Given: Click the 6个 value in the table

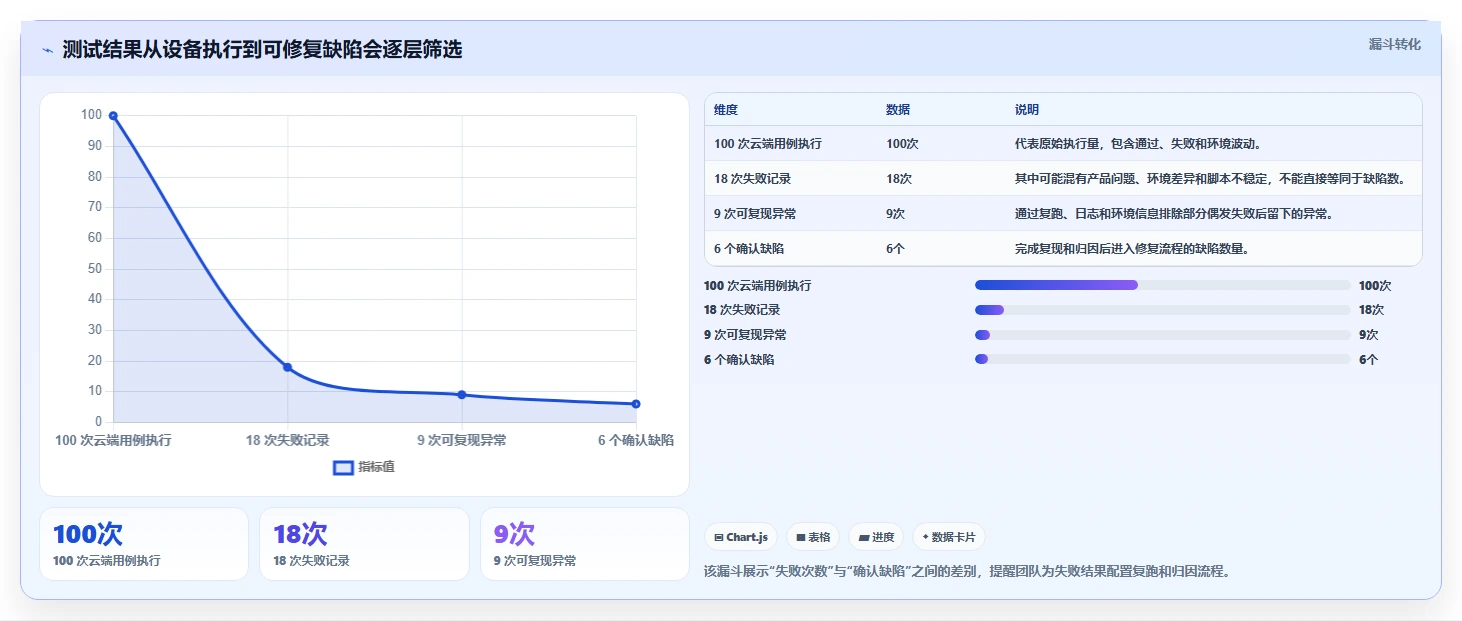Looking at the screenshot, I should [x=895, y=249].
